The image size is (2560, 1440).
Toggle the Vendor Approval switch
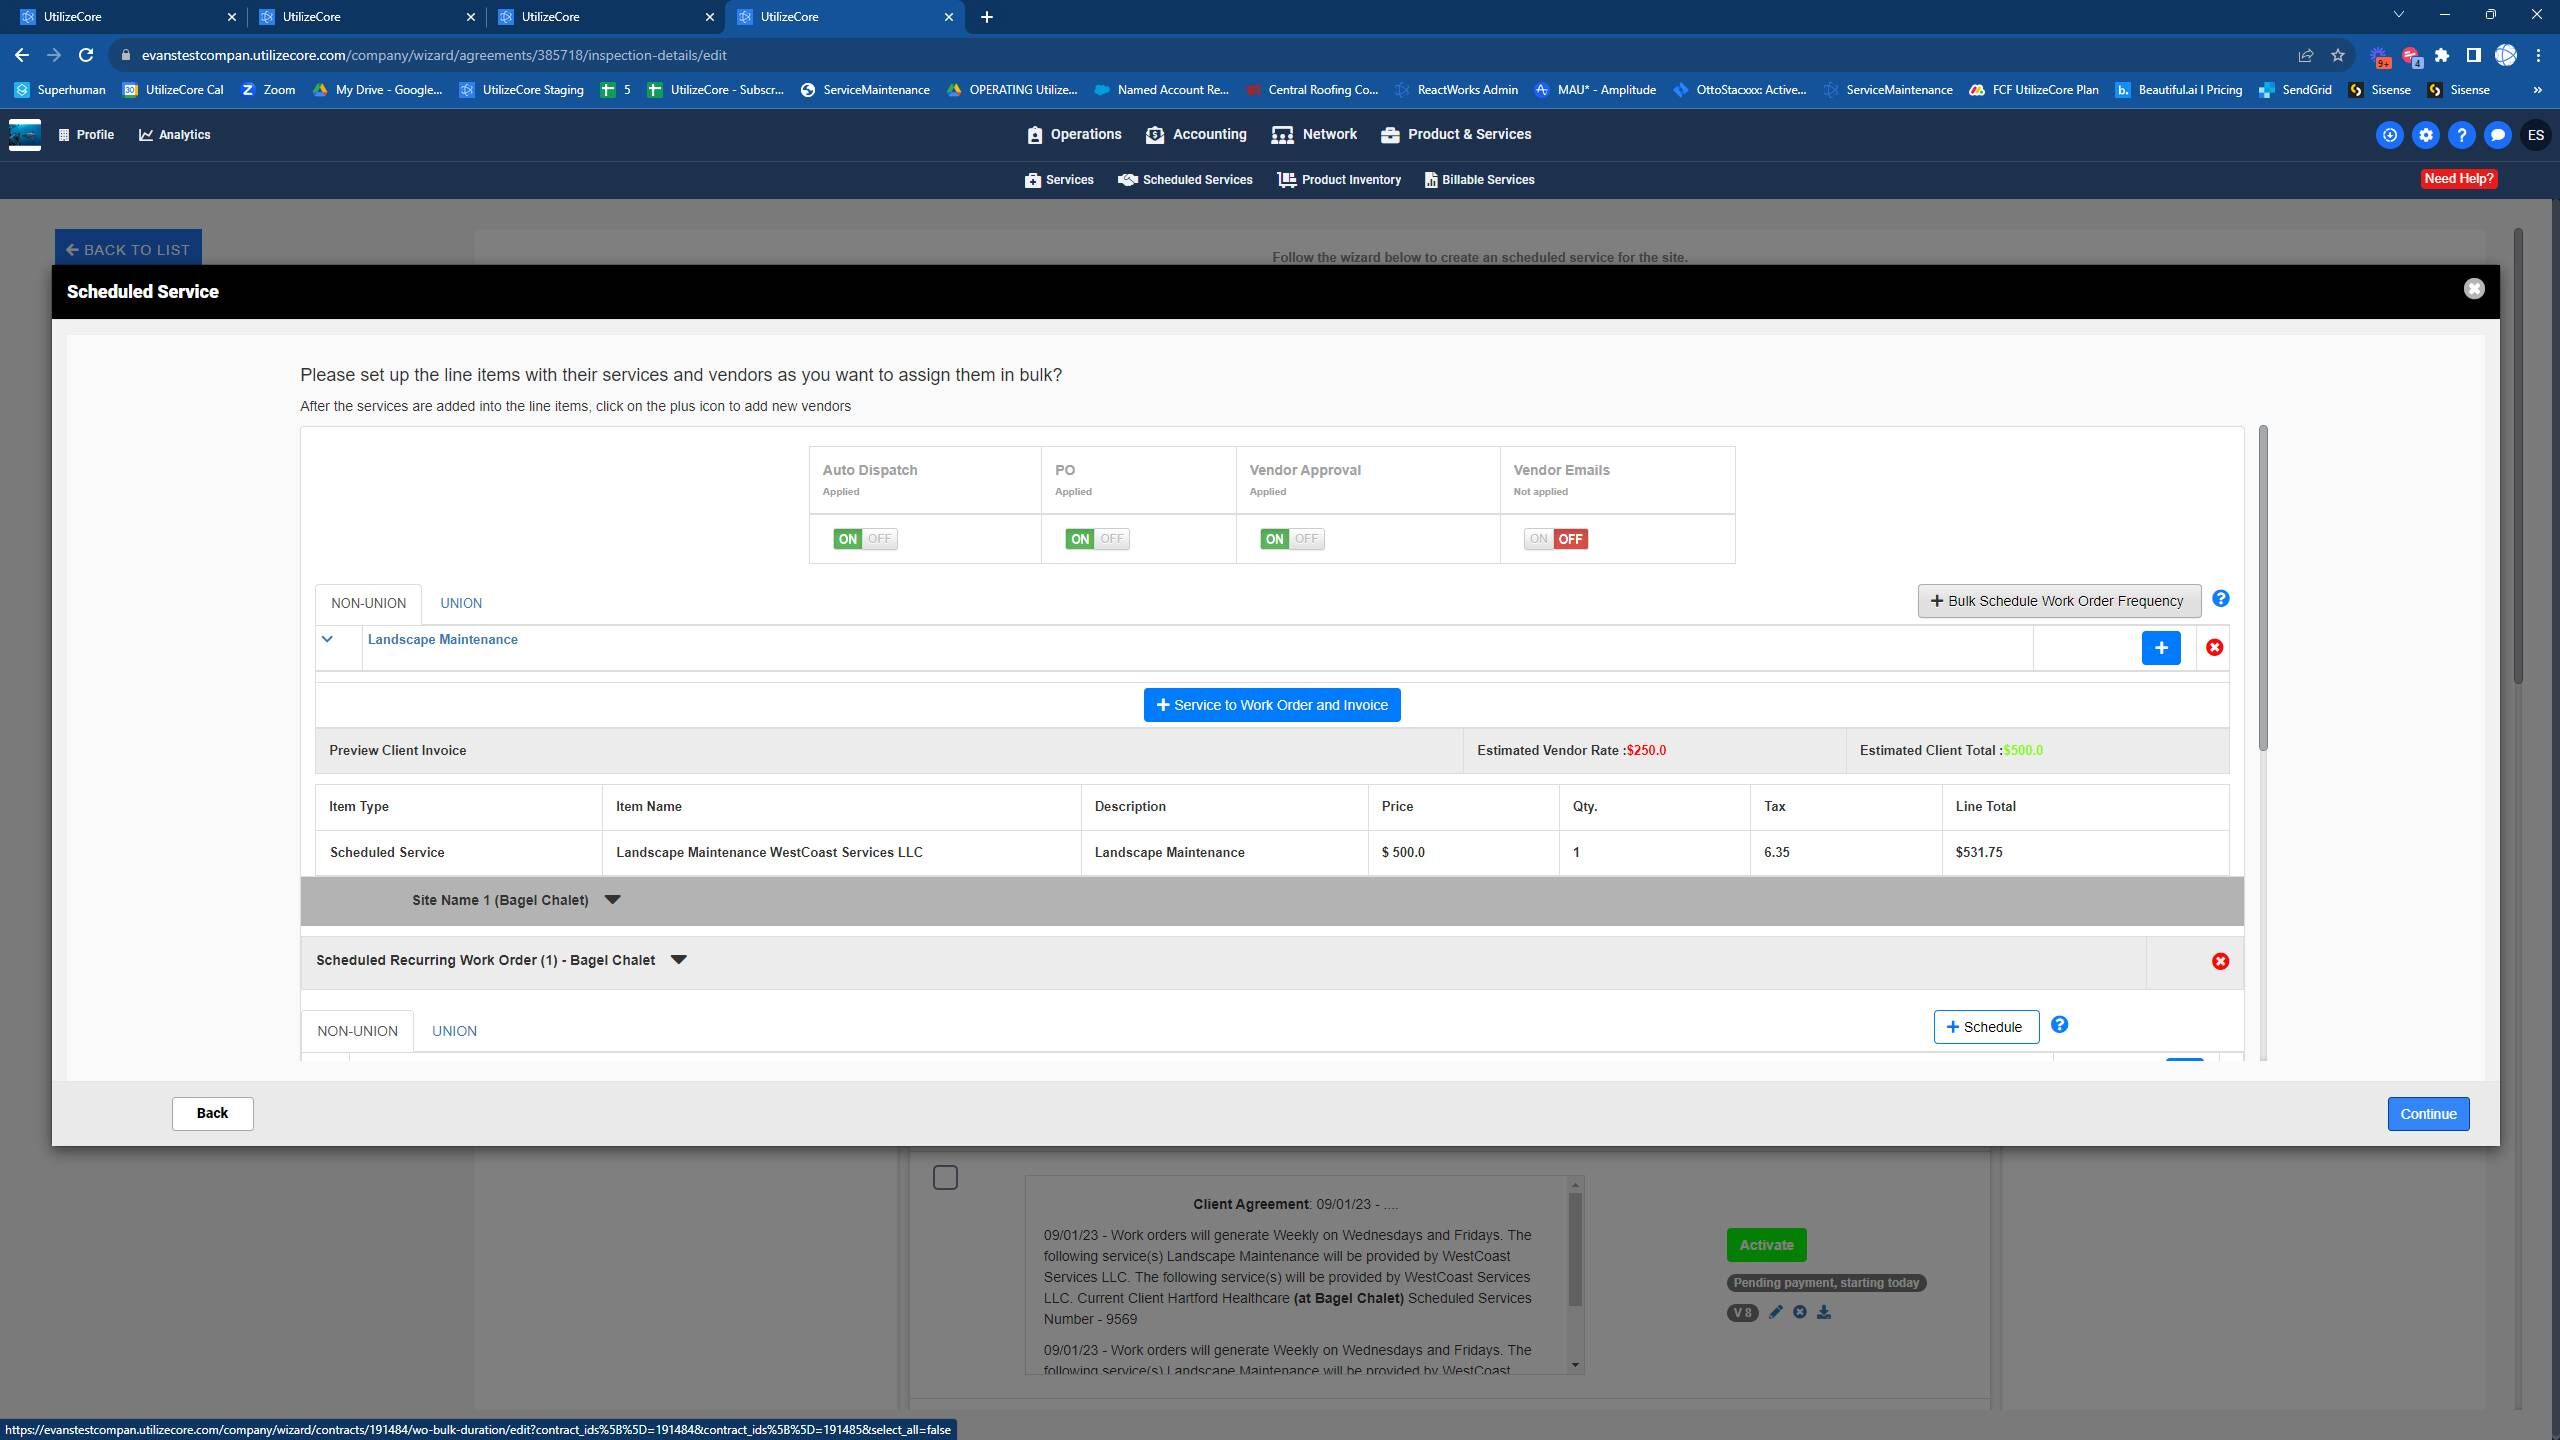pos(1291,539)
